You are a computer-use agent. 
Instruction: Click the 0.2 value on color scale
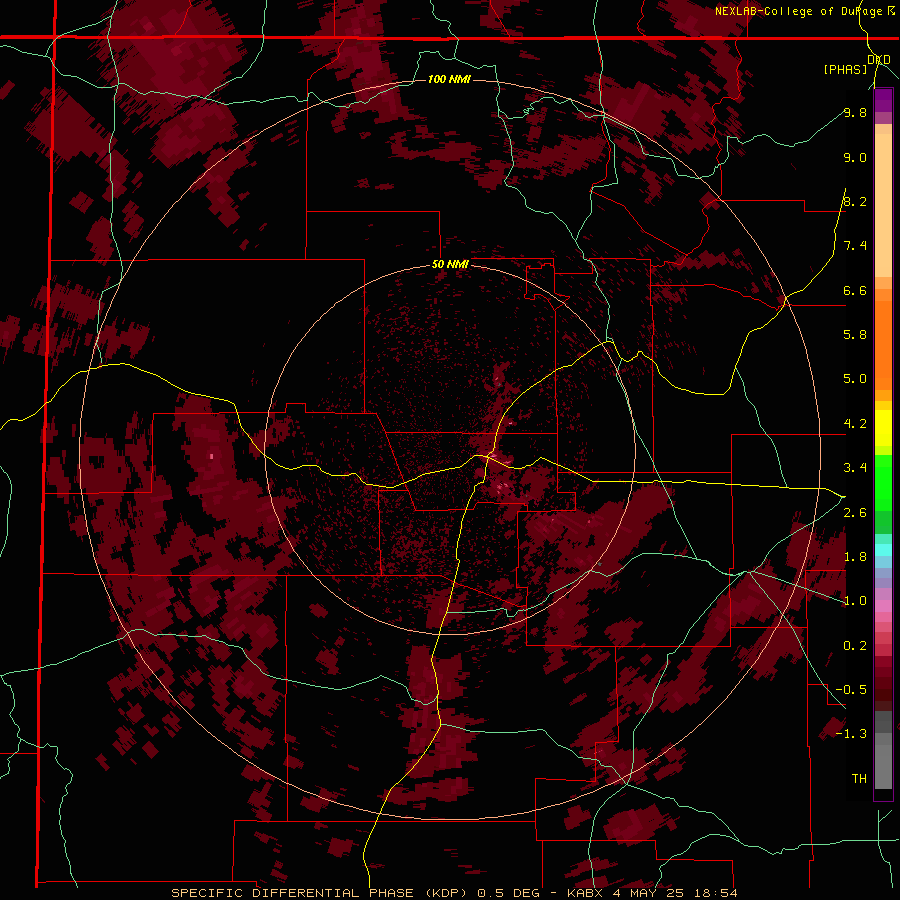tap(855, 646)
